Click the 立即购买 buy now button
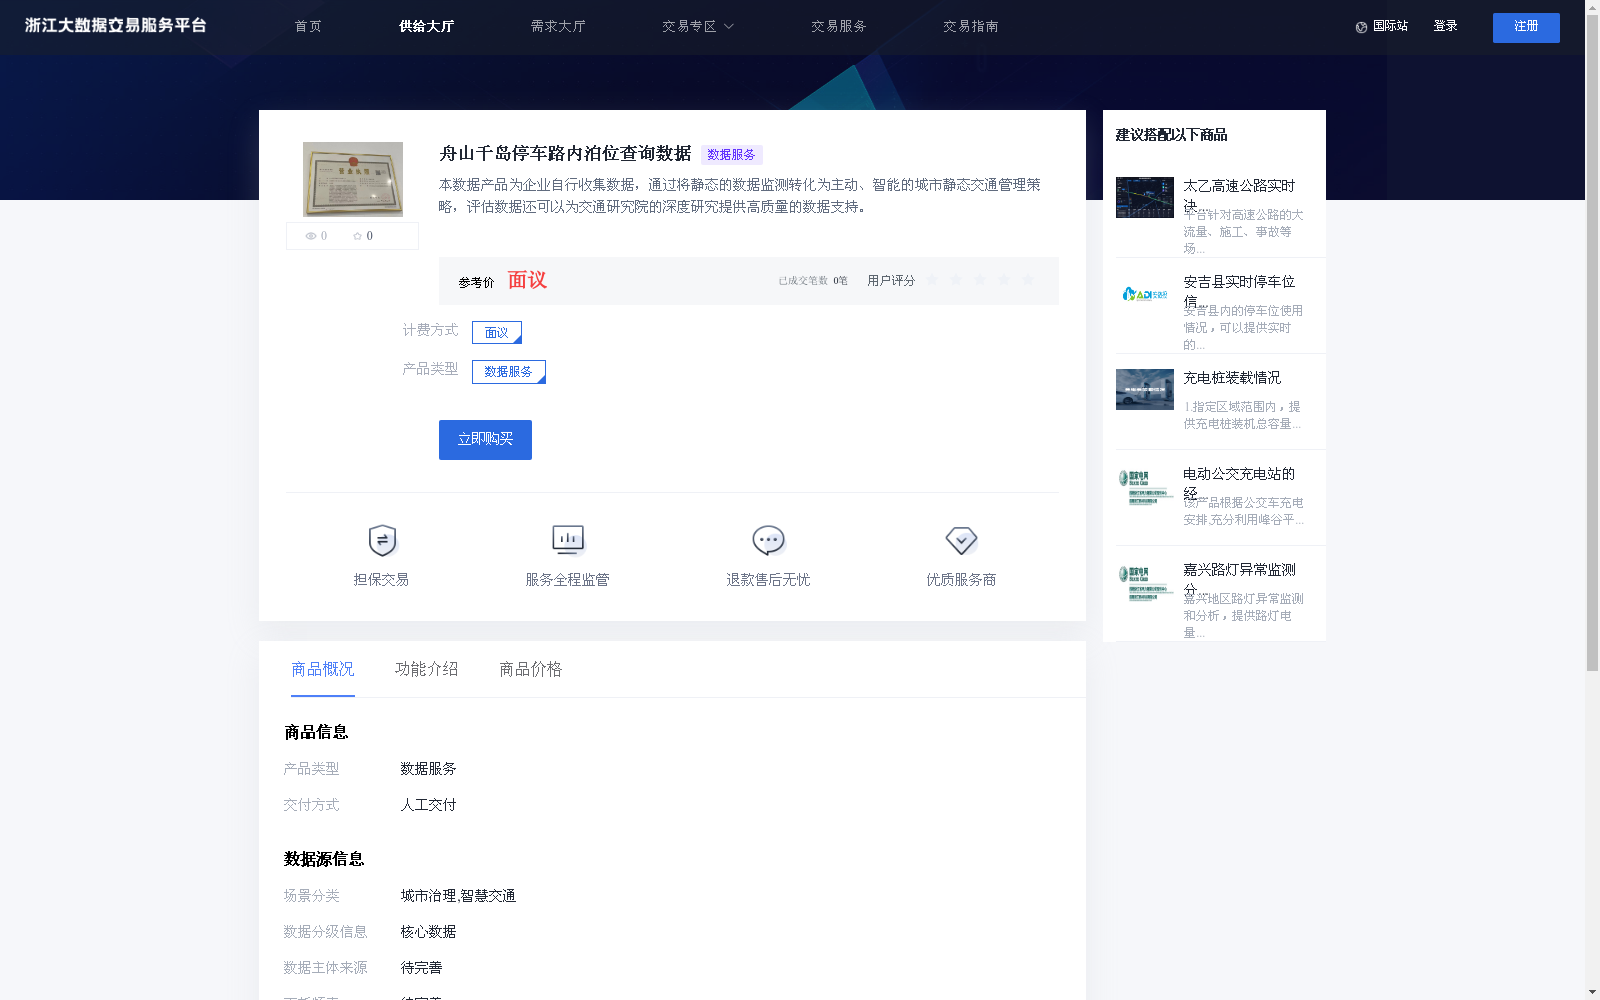1600x1000 pixels. click(485, 440)
